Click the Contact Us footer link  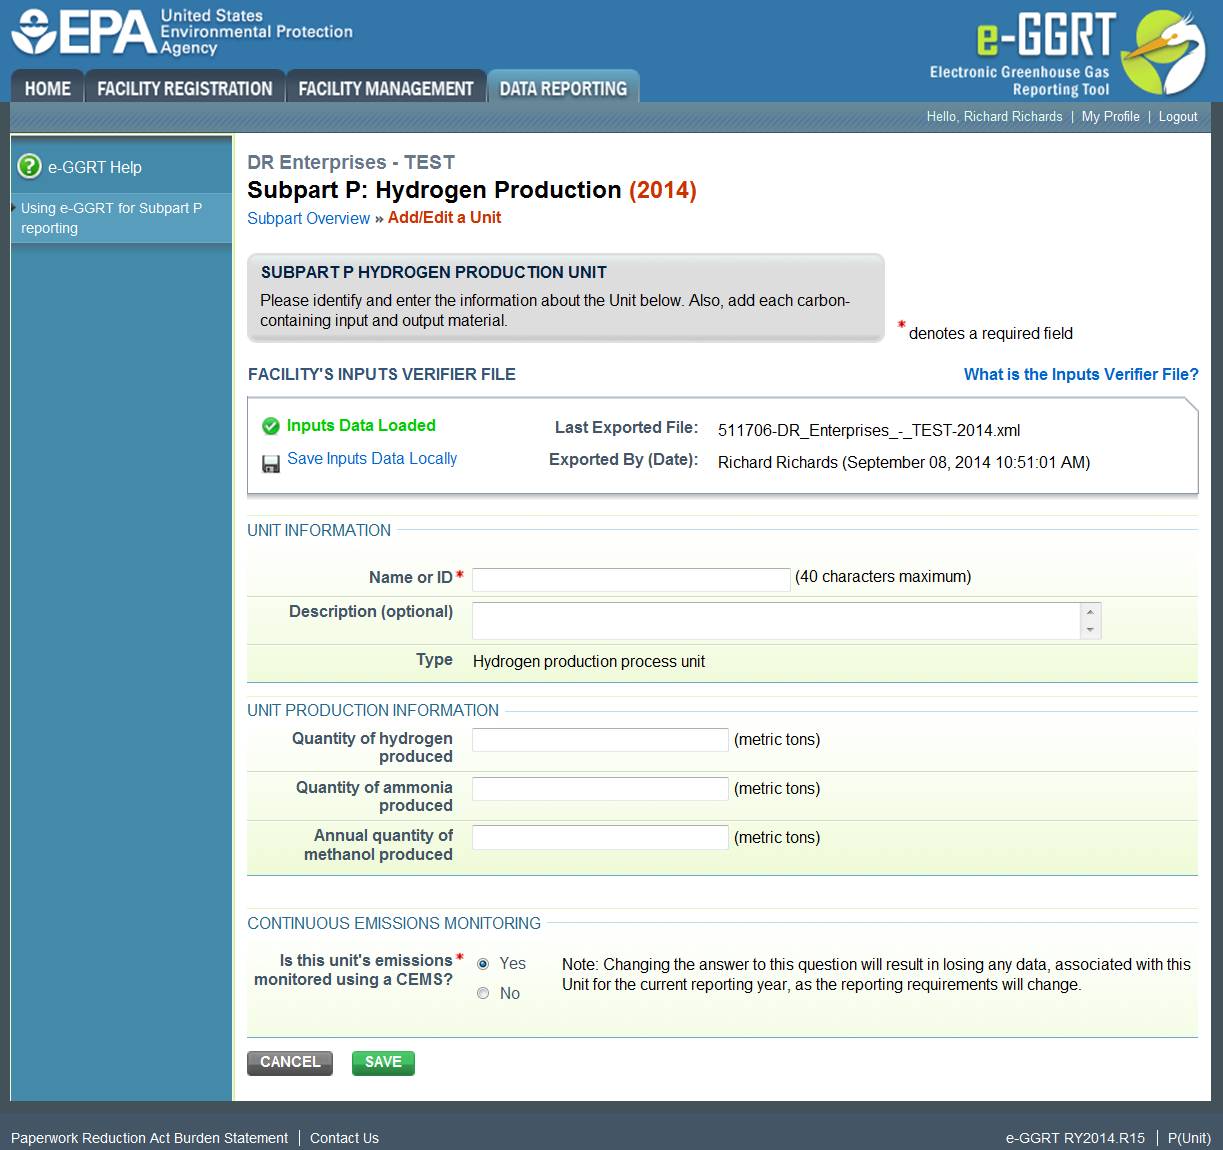(x=344, y=1138)
